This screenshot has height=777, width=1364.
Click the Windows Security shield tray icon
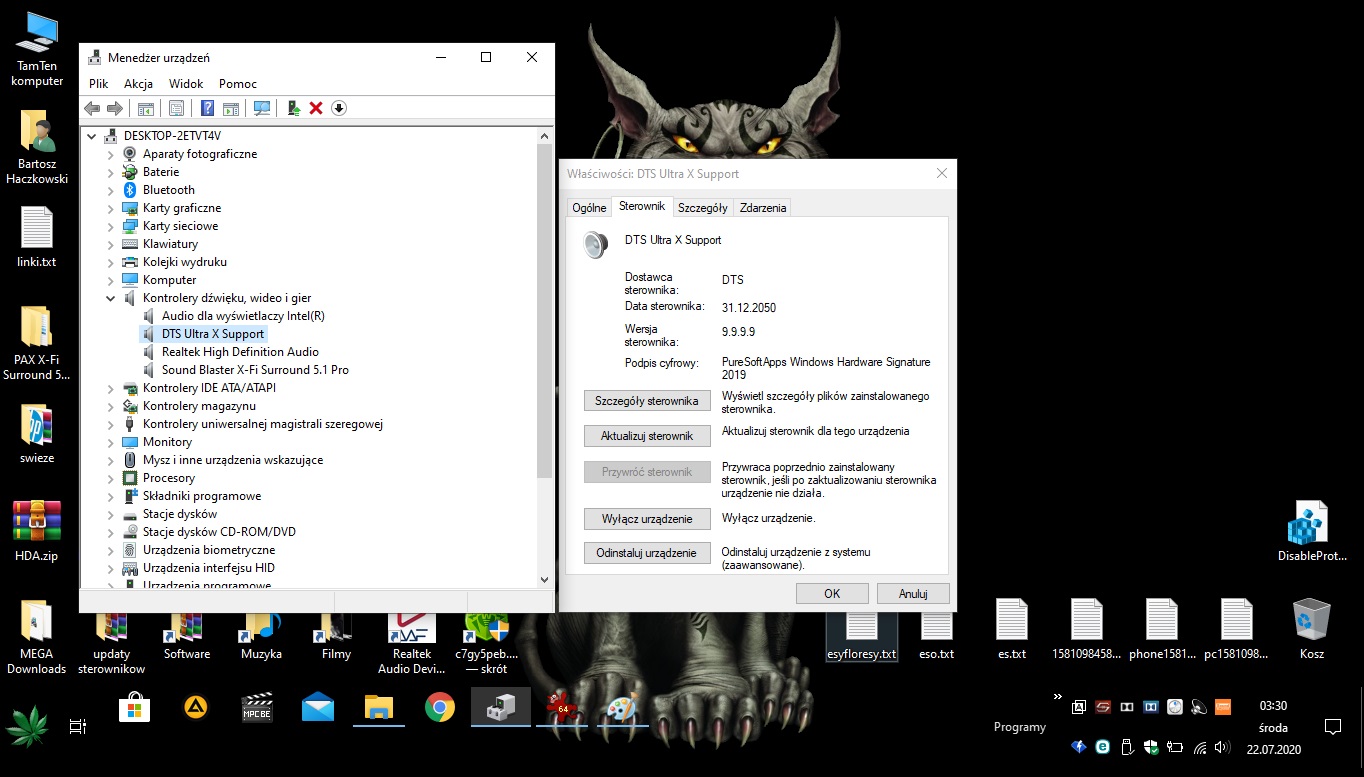(x=1151, y=747)
